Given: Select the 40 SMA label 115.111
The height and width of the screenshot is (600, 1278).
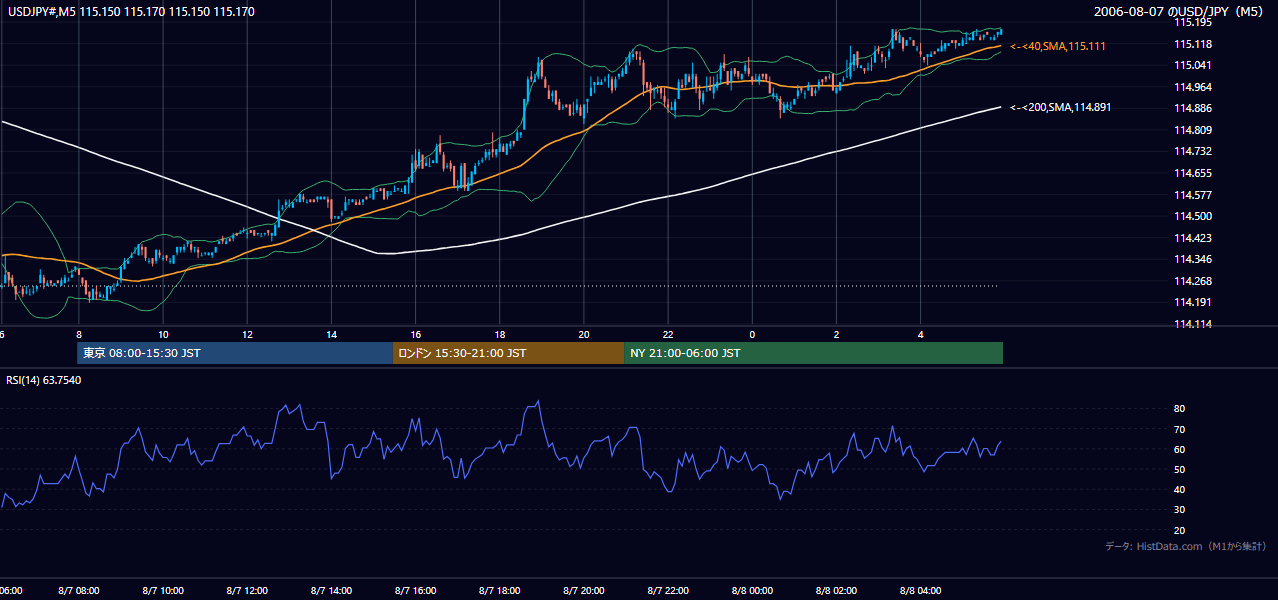Looking at the screenshot, I should 1058,46.
